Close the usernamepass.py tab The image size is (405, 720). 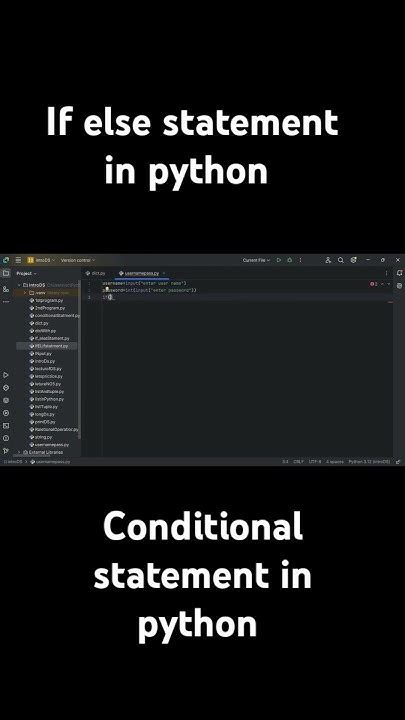[x=163, y=273]
